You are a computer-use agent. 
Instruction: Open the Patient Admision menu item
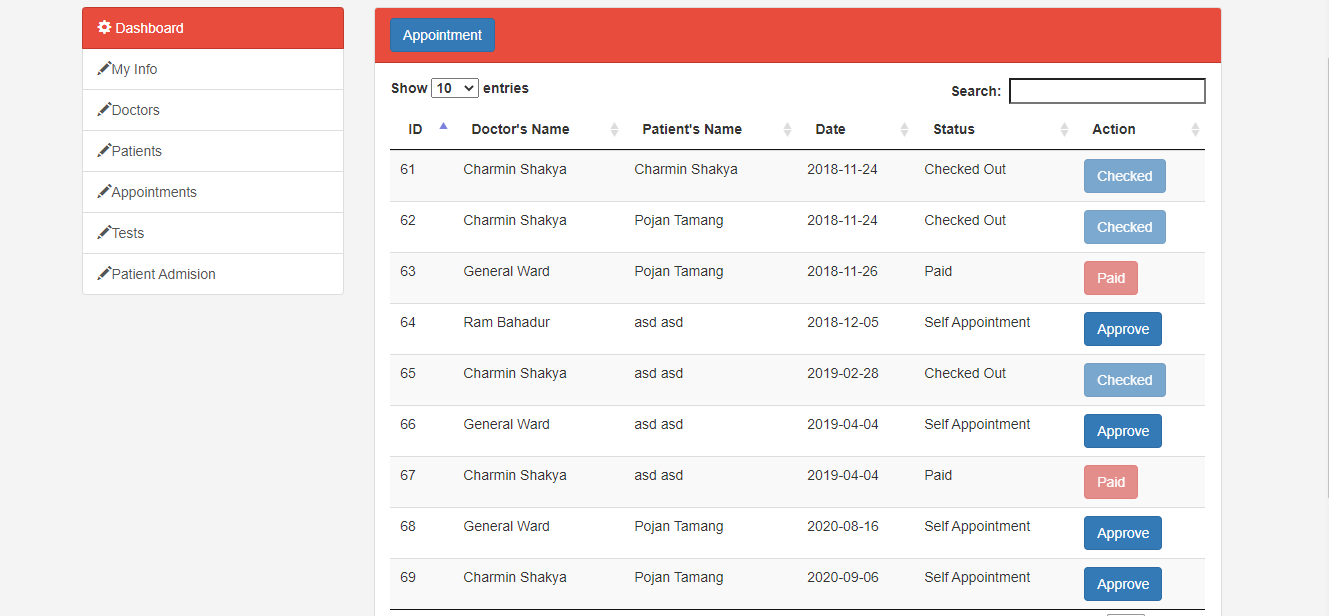(x=163, y=274)
